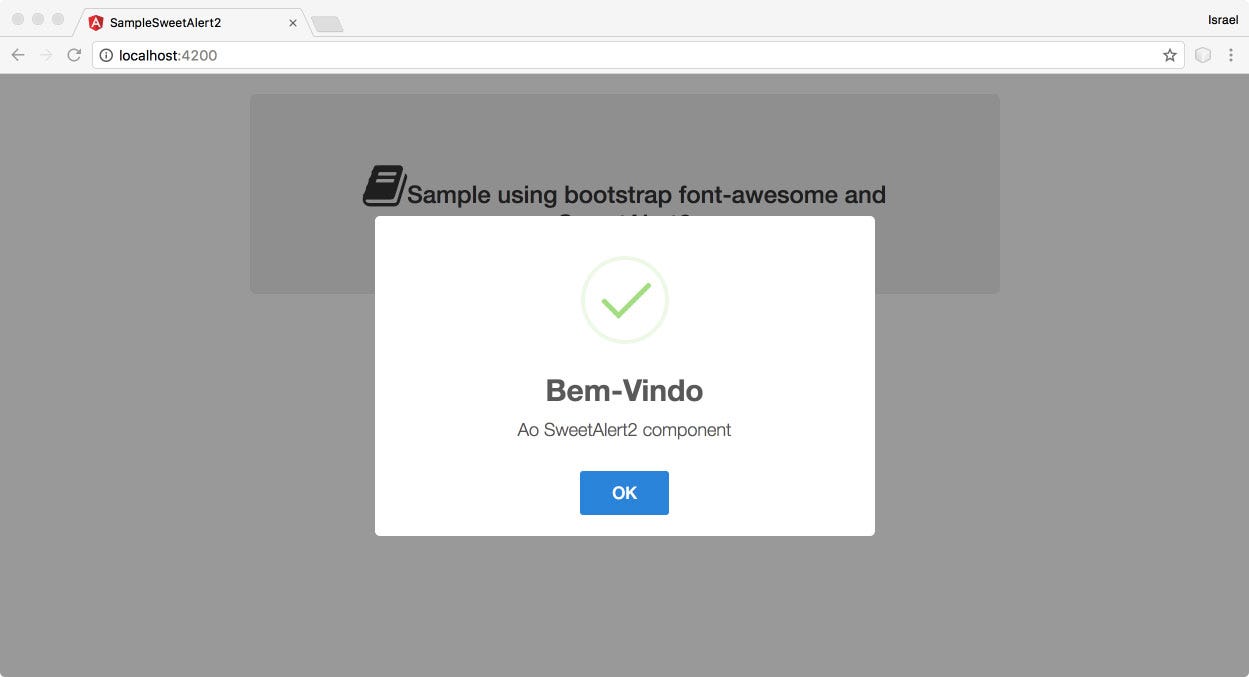Reload the localhost page
This screenshot has width=1249, height=677.
click(73, 55)
